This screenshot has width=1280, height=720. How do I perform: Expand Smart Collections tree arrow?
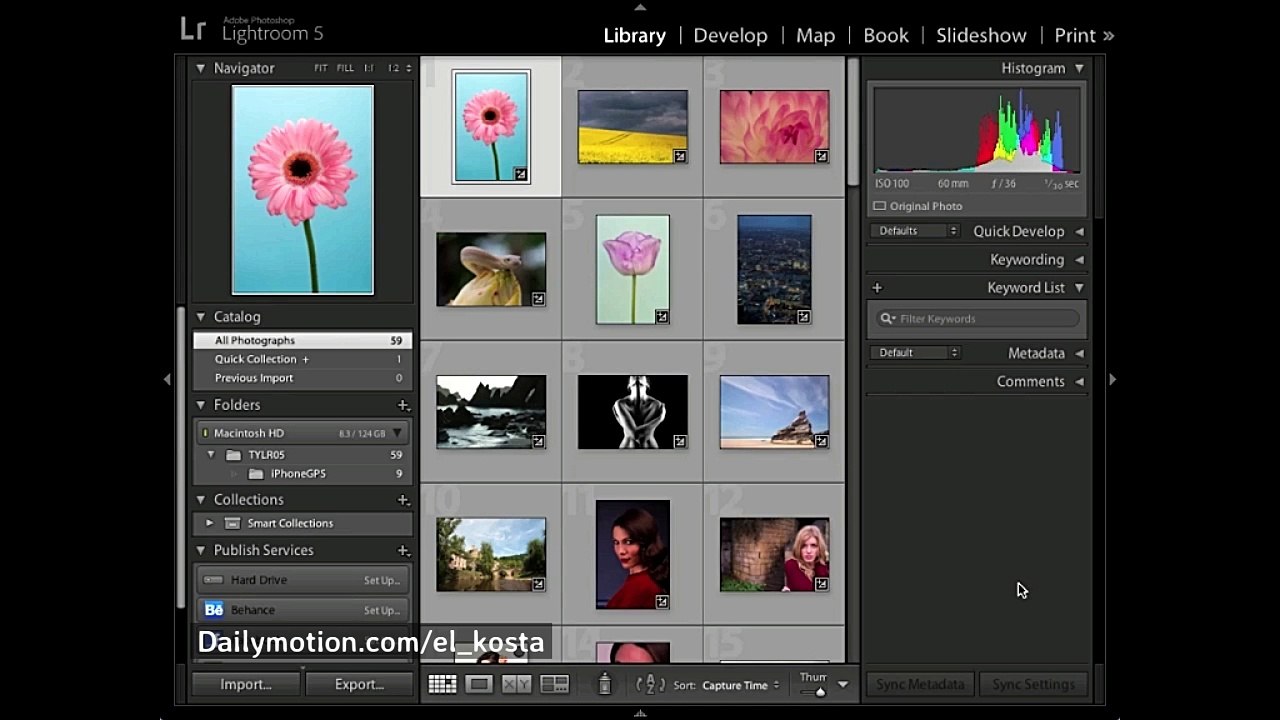click(209, 523)
